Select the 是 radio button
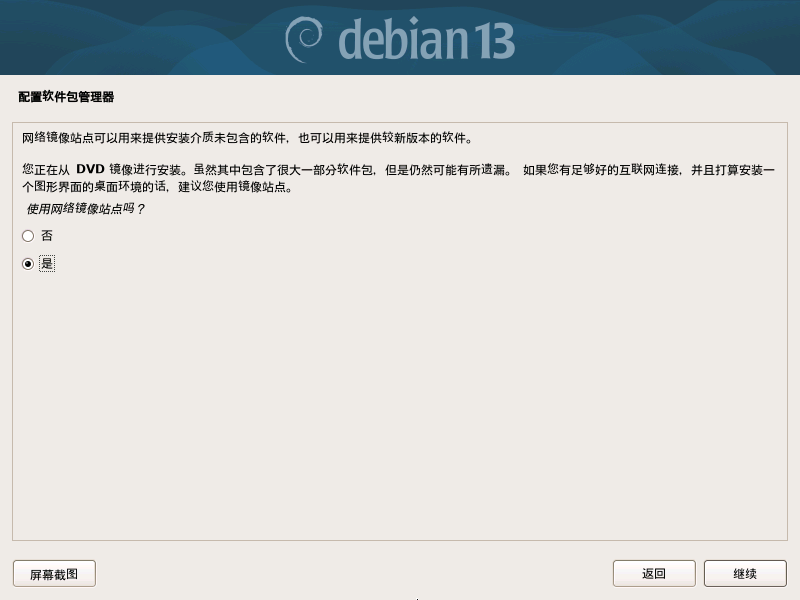The height and width of the screenshot is (600, 800). pyautogui.click(x=28, y=264)
